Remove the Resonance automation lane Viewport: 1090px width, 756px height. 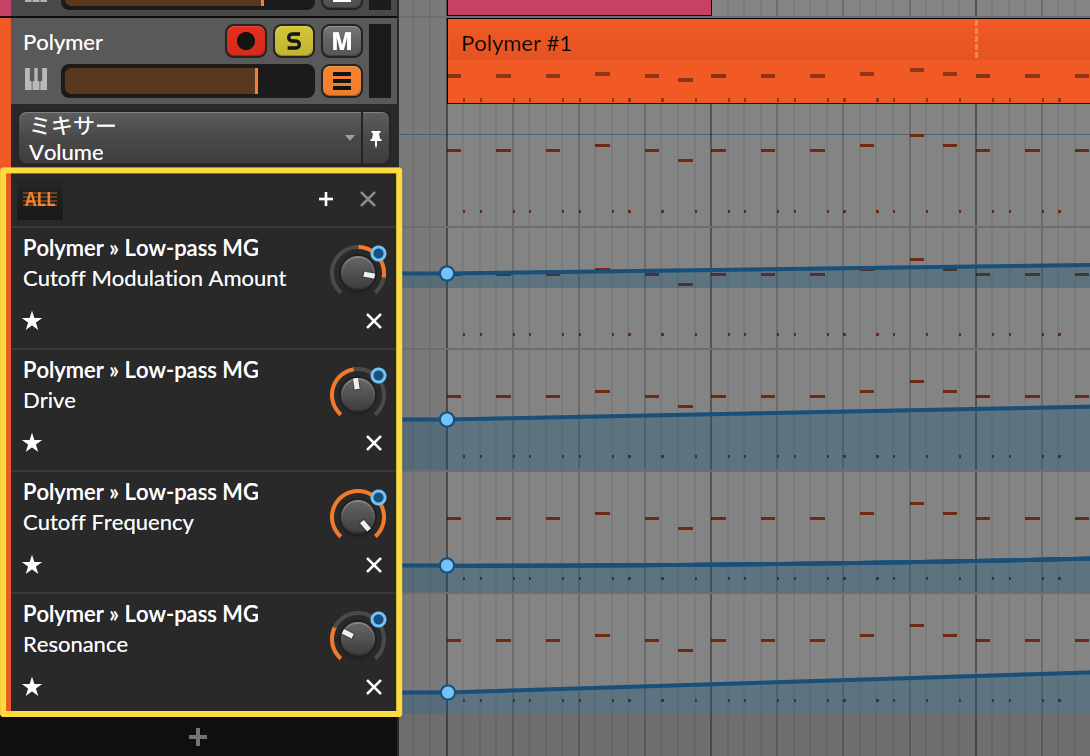pyautogui.click(x=374, y=687)
